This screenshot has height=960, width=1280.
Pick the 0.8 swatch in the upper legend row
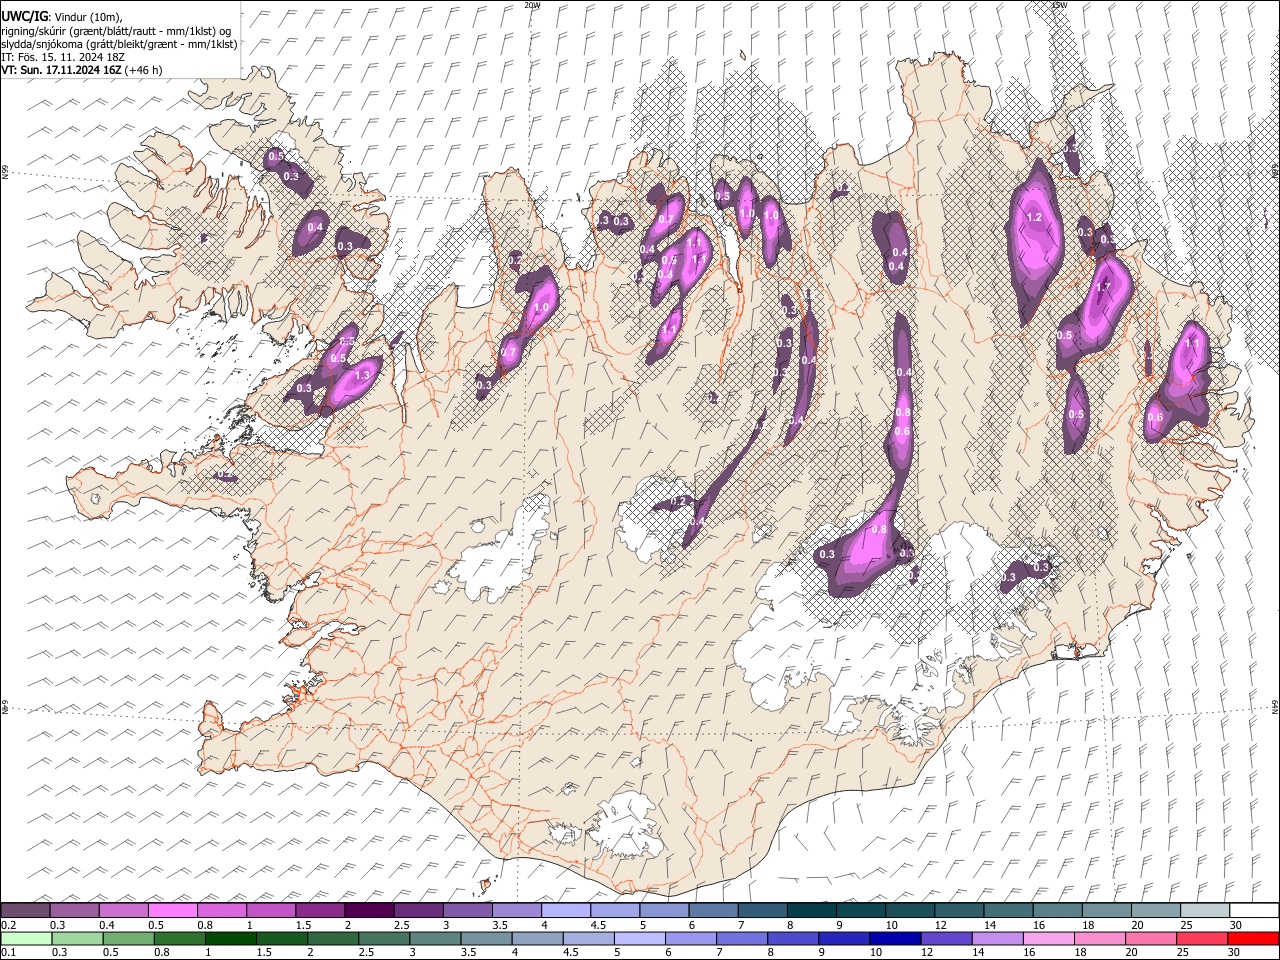pos(221,910)
